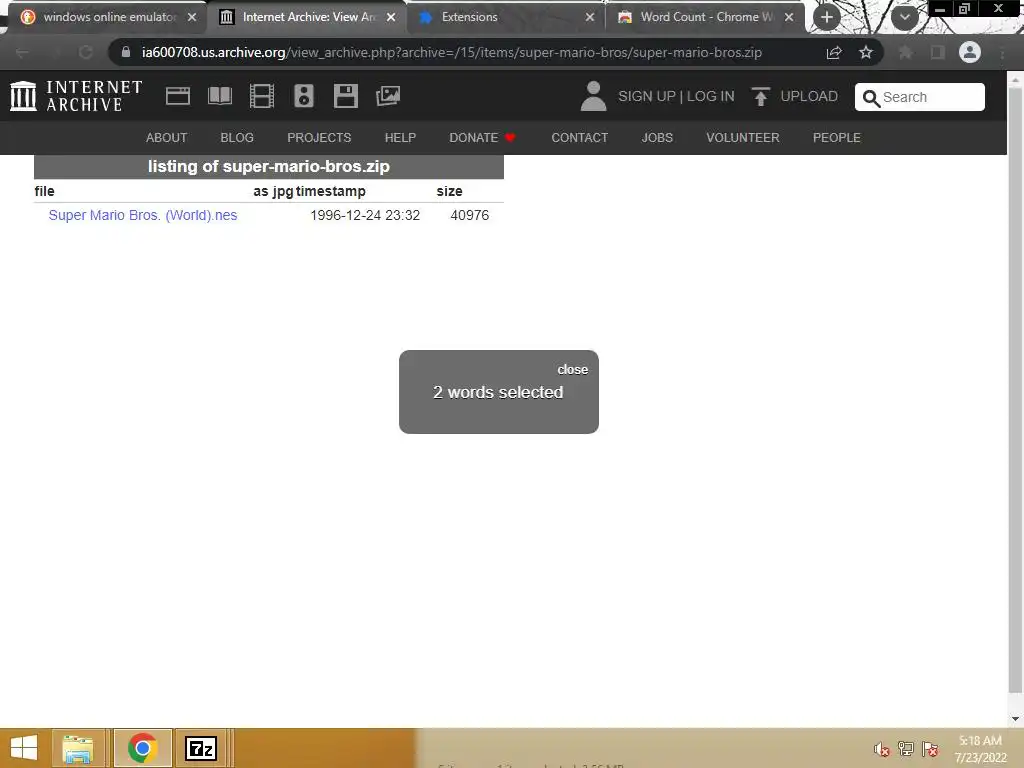1024x768 pixels.
Task: Click the listing of super-mario-bros.zip heading
Action: (x=268, y=167)
